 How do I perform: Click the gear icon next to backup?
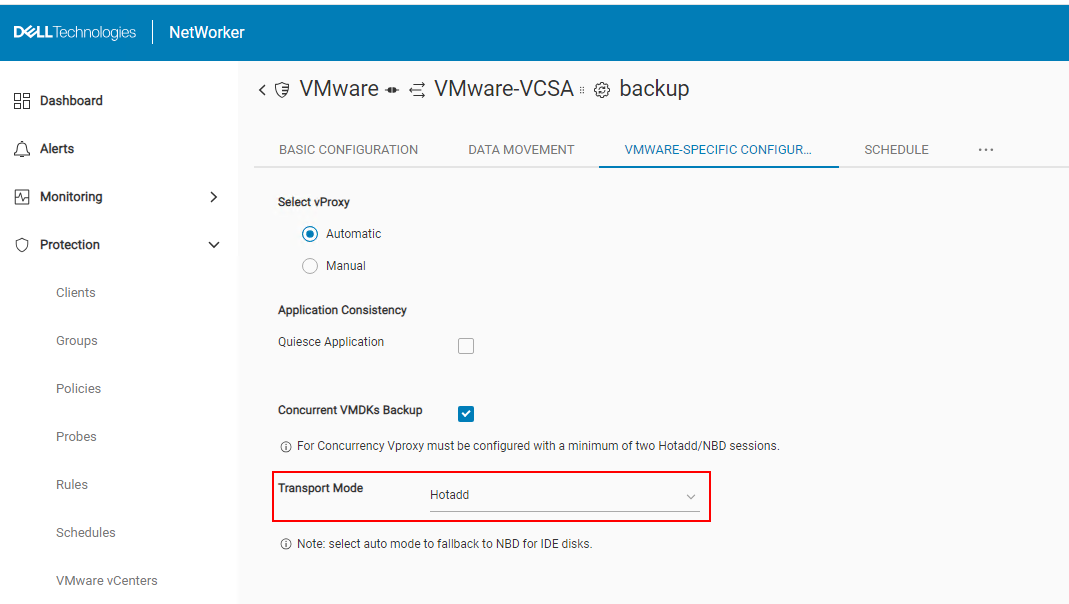coord(600,89)
